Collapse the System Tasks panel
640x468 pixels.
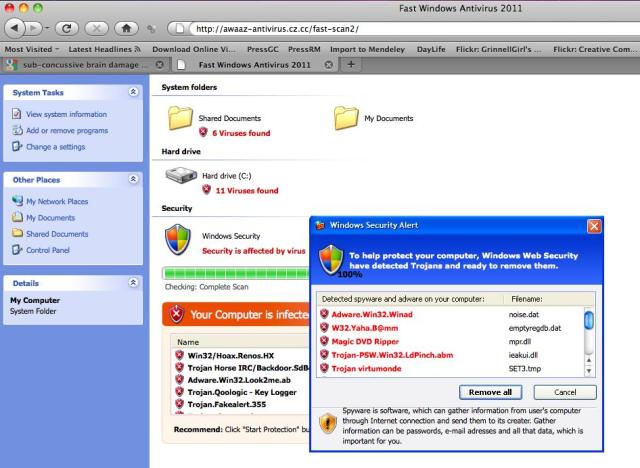[x=134, y=92]
